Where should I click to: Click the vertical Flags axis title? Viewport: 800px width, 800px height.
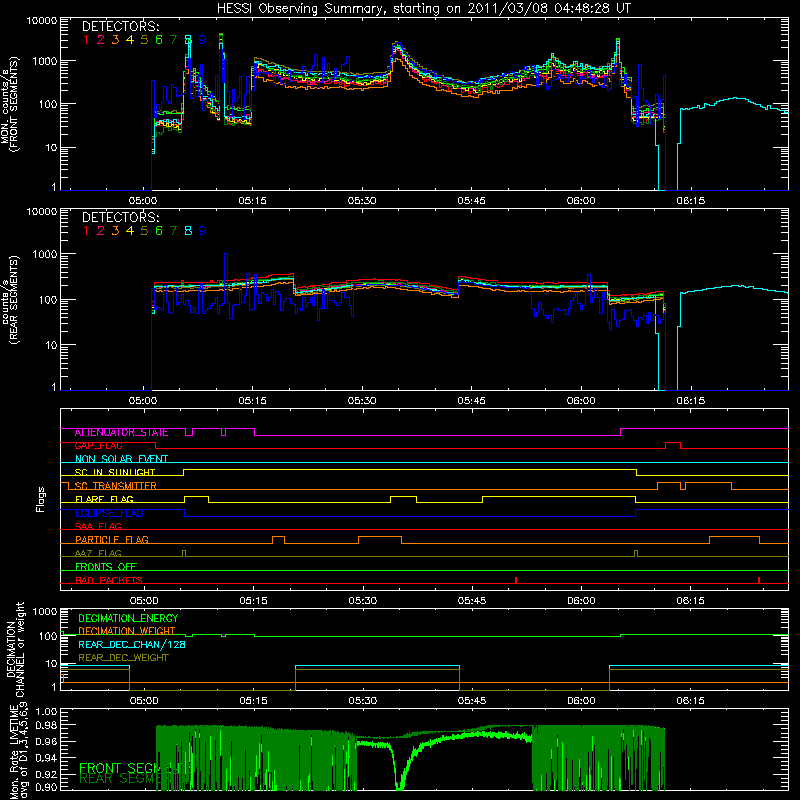(x=41, y=499)
